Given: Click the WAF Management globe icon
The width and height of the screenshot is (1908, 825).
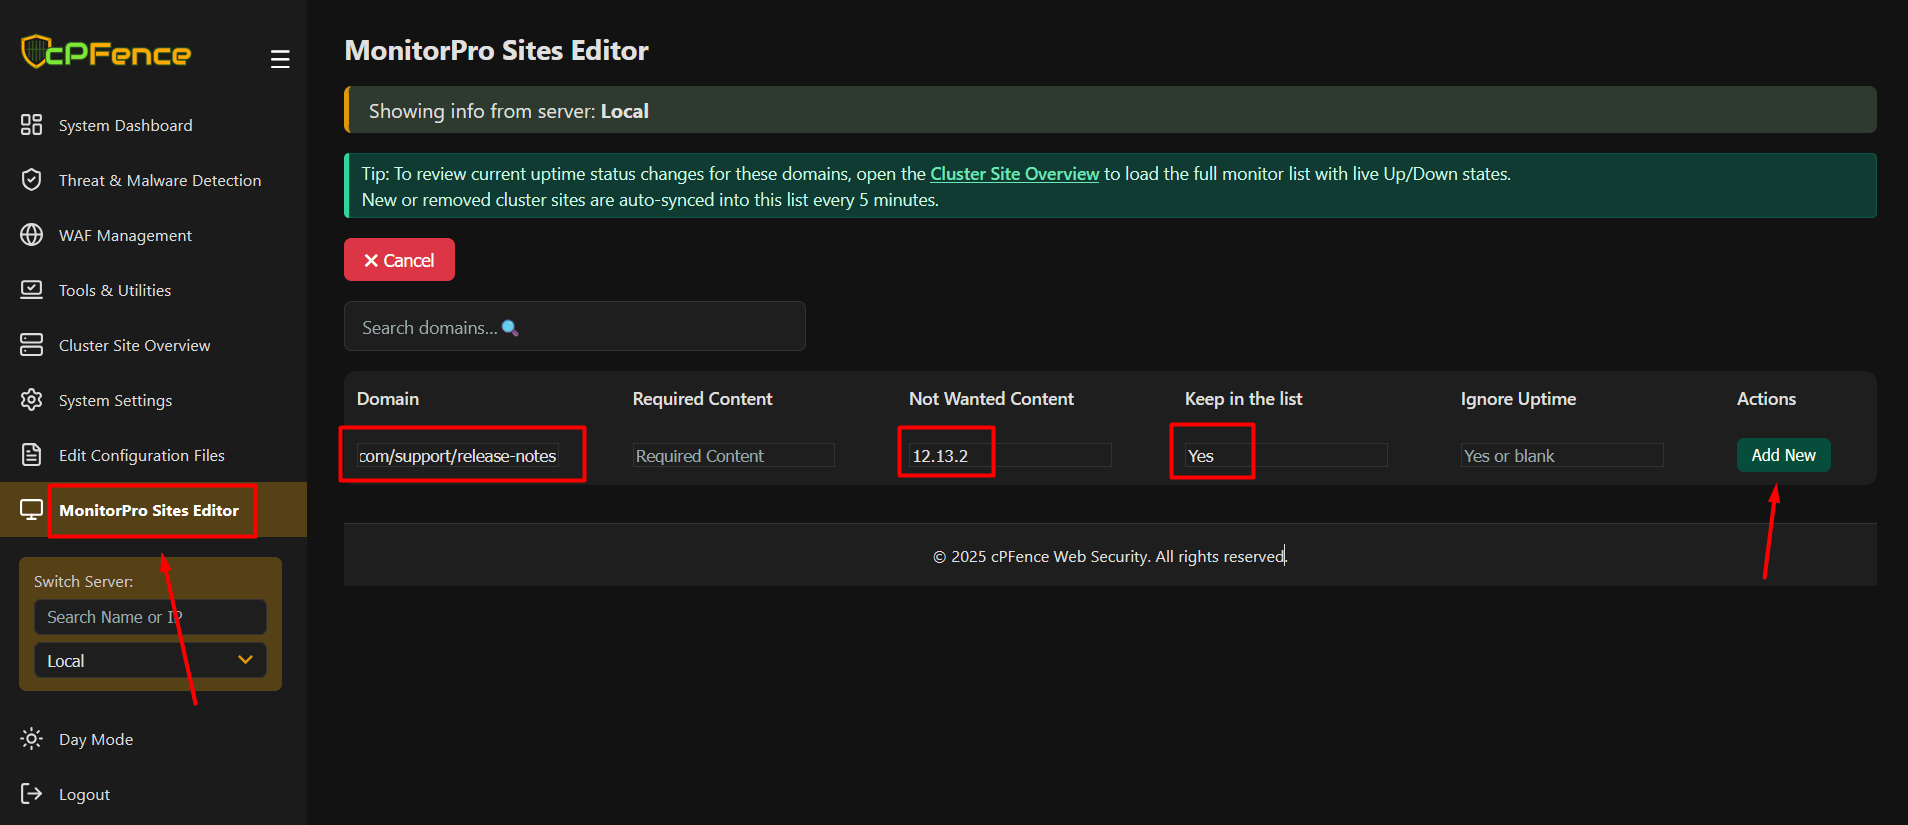Looking at the screenshot, I should tap(32, 235).
